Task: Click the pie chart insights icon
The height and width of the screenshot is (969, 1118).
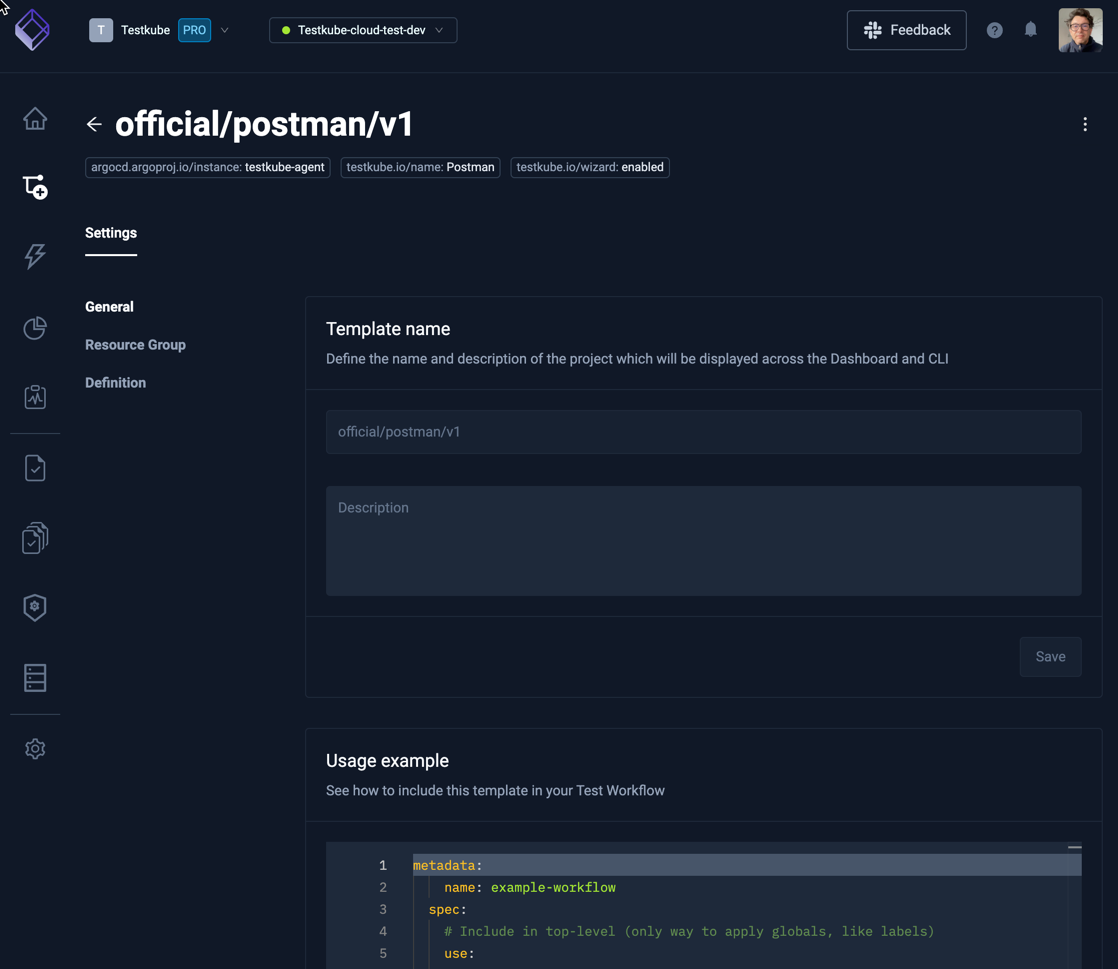Action: pos(35,328)
